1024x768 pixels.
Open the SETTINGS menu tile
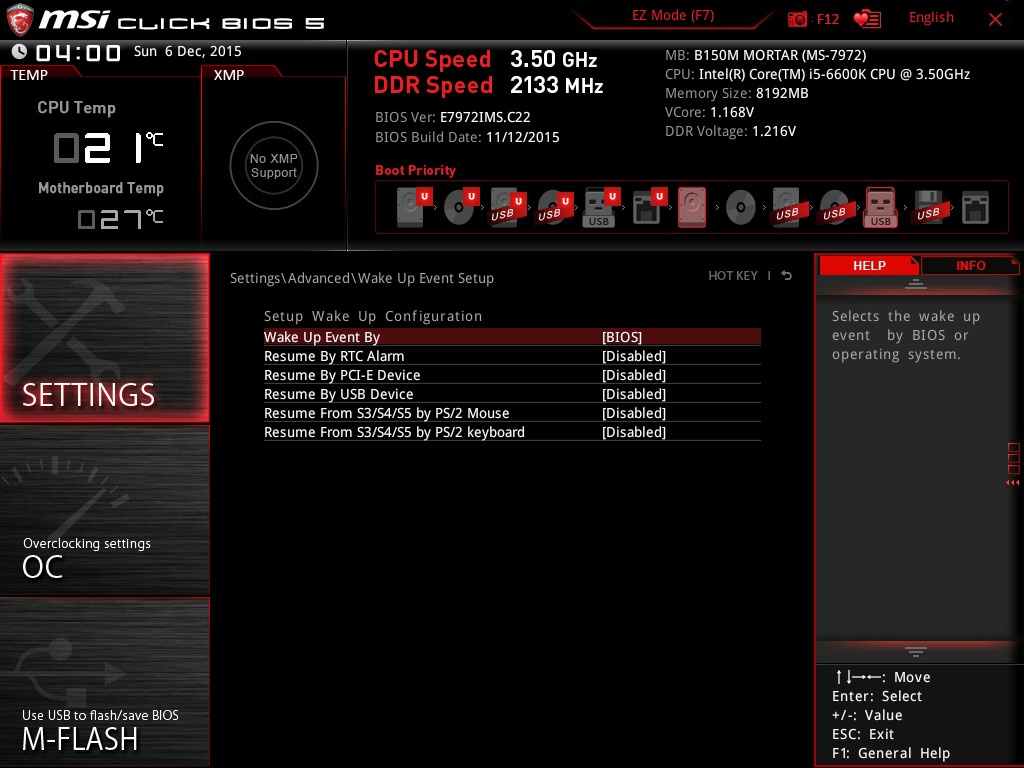pyautogui.click(x=104, y=338)
